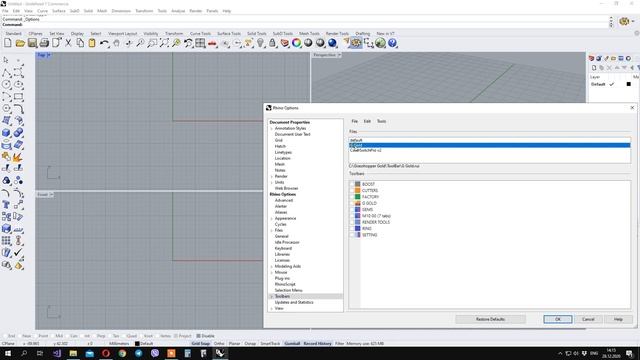The width and height of the screenshot is (640, 360).
Task: Expand the Render node in options tree
Action: click(272, 176)
